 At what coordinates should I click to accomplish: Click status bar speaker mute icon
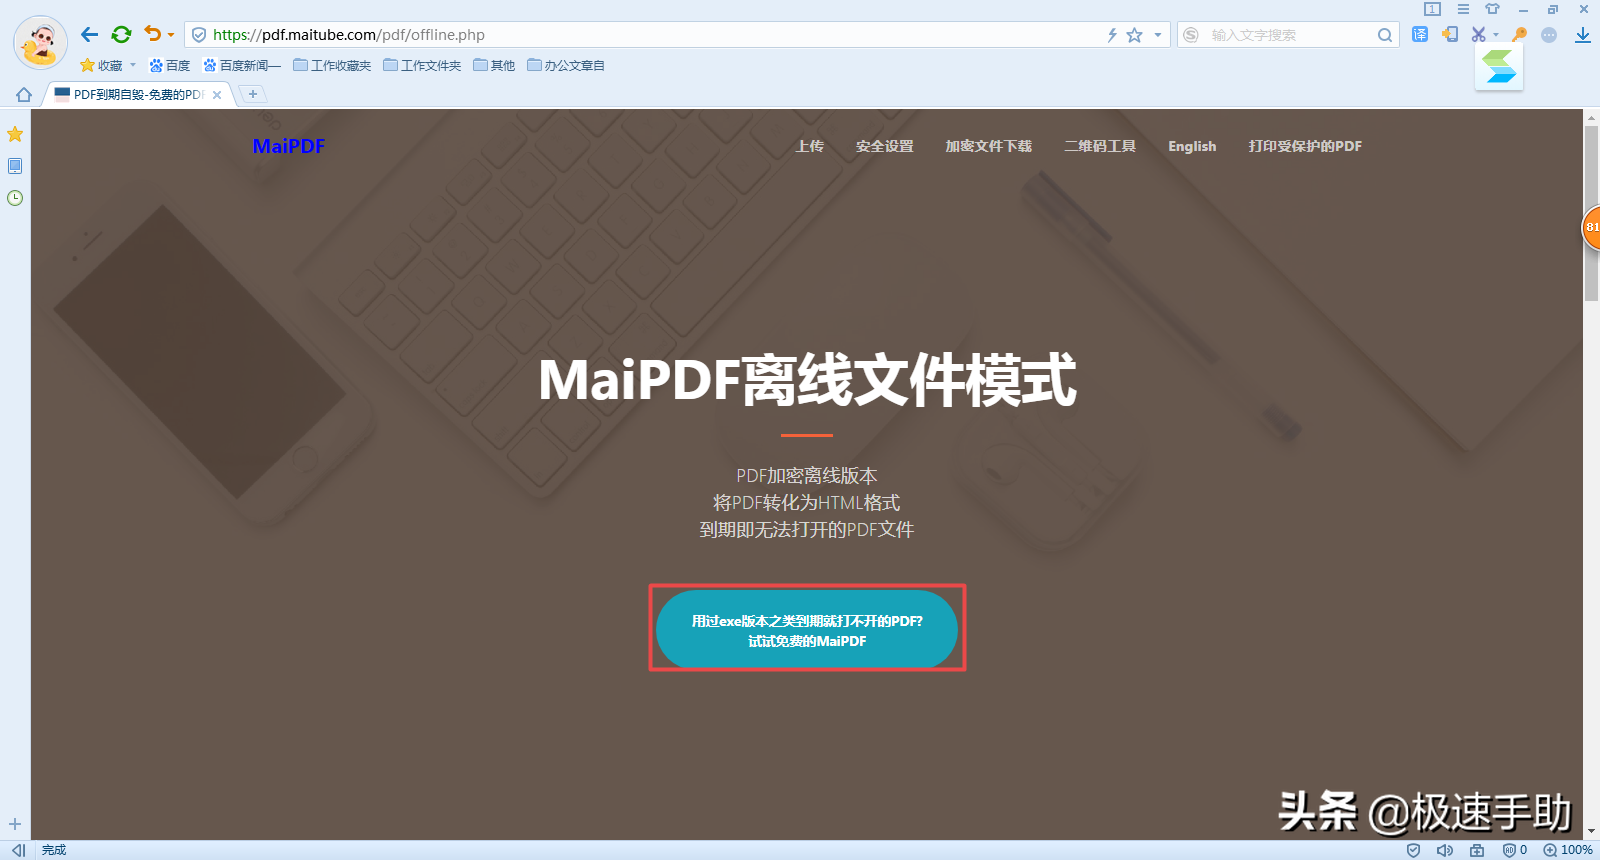1445,850
